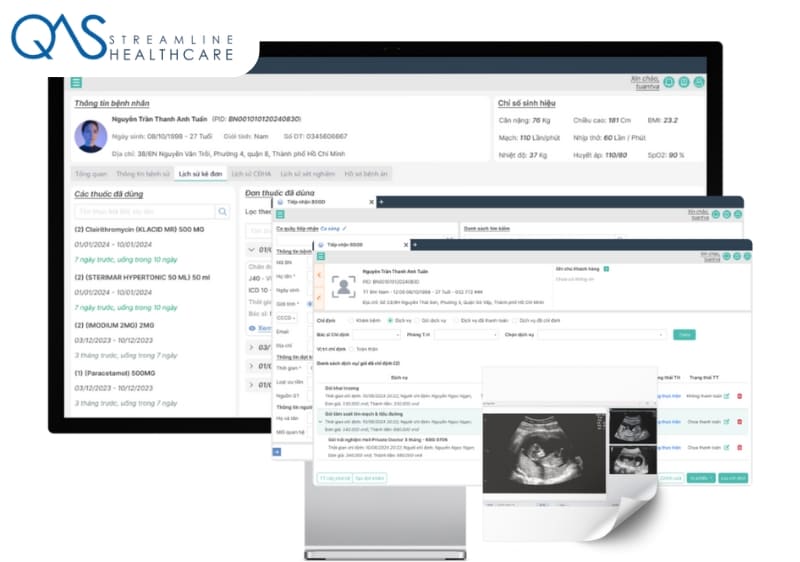Click the round icon beside the tuanna greeting in main window
The image size is (800, 562).
coord(669,82)
